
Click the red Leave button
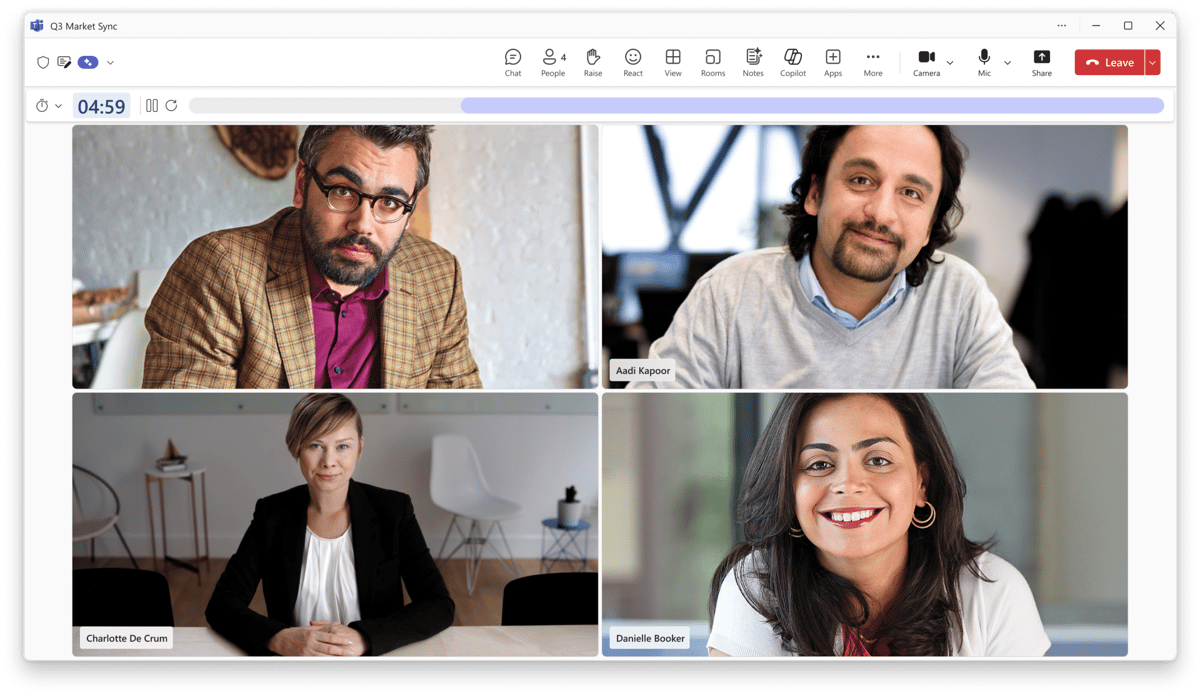pos(1109,62)
